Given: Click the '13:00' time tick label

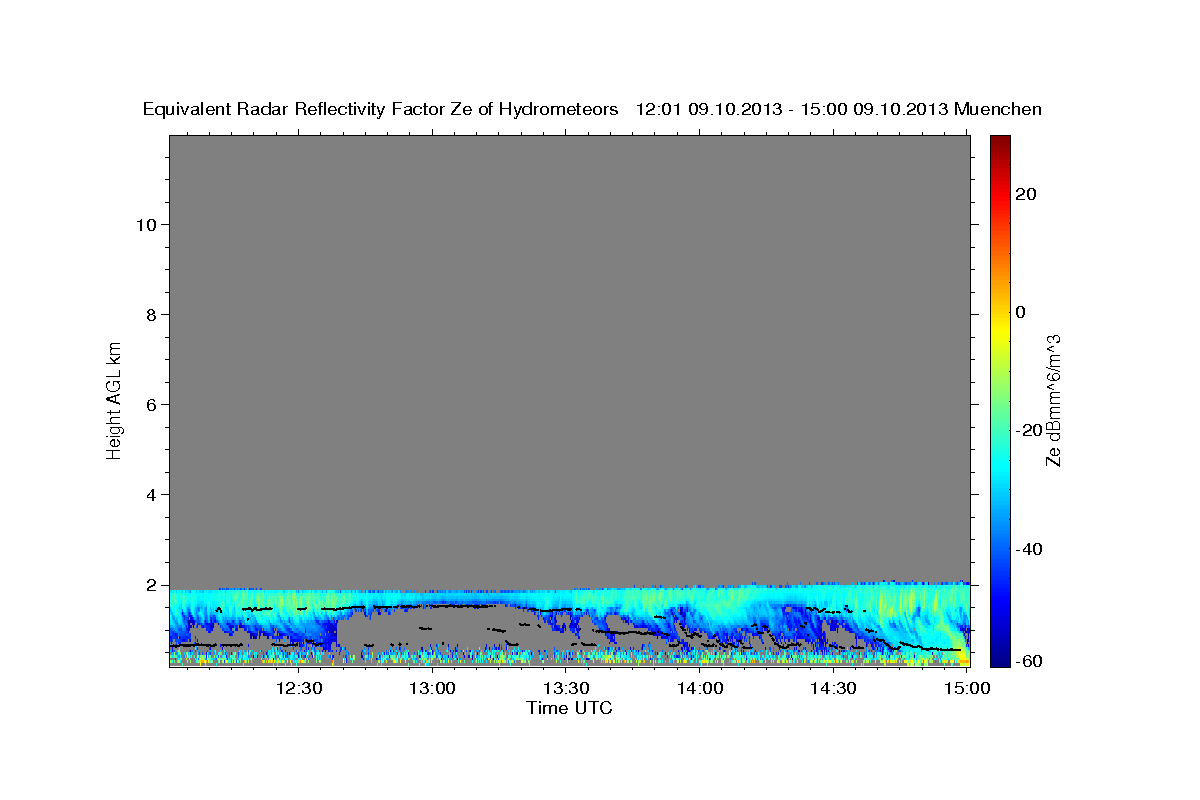Looking at the screenshot, I should point(433,688).
